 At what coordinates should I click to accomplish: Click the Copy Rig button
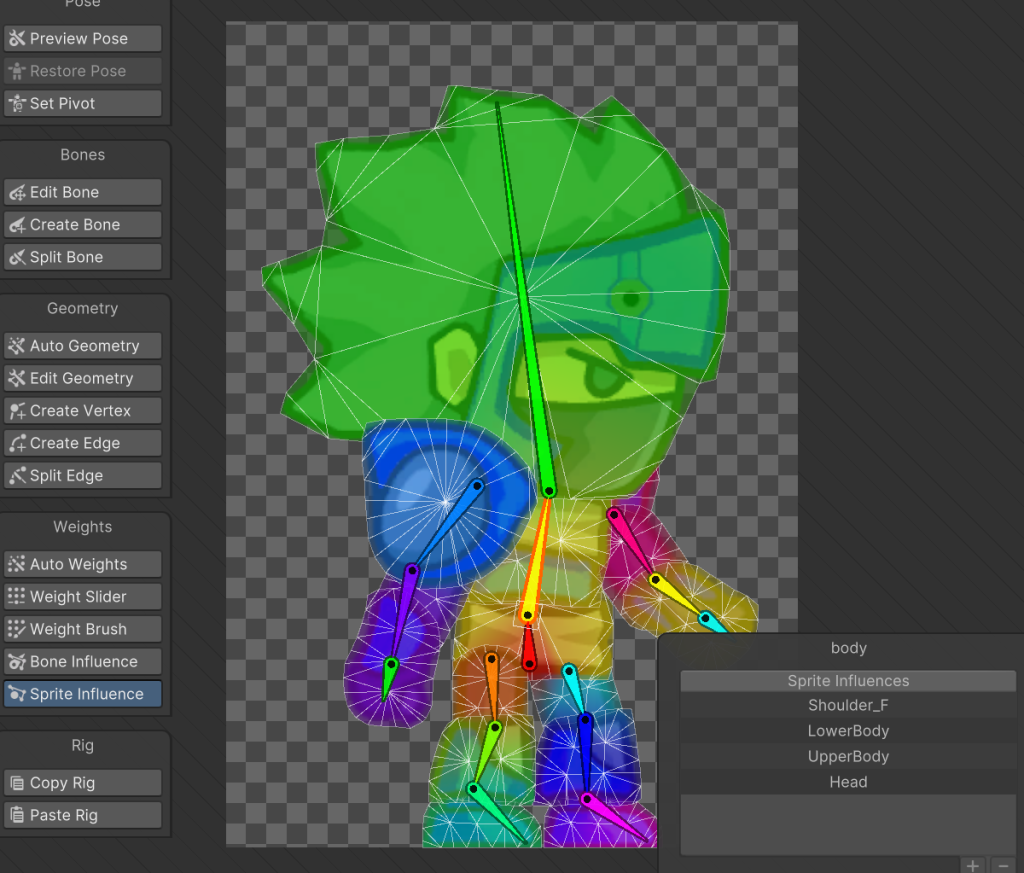click(x=82, y=783)
